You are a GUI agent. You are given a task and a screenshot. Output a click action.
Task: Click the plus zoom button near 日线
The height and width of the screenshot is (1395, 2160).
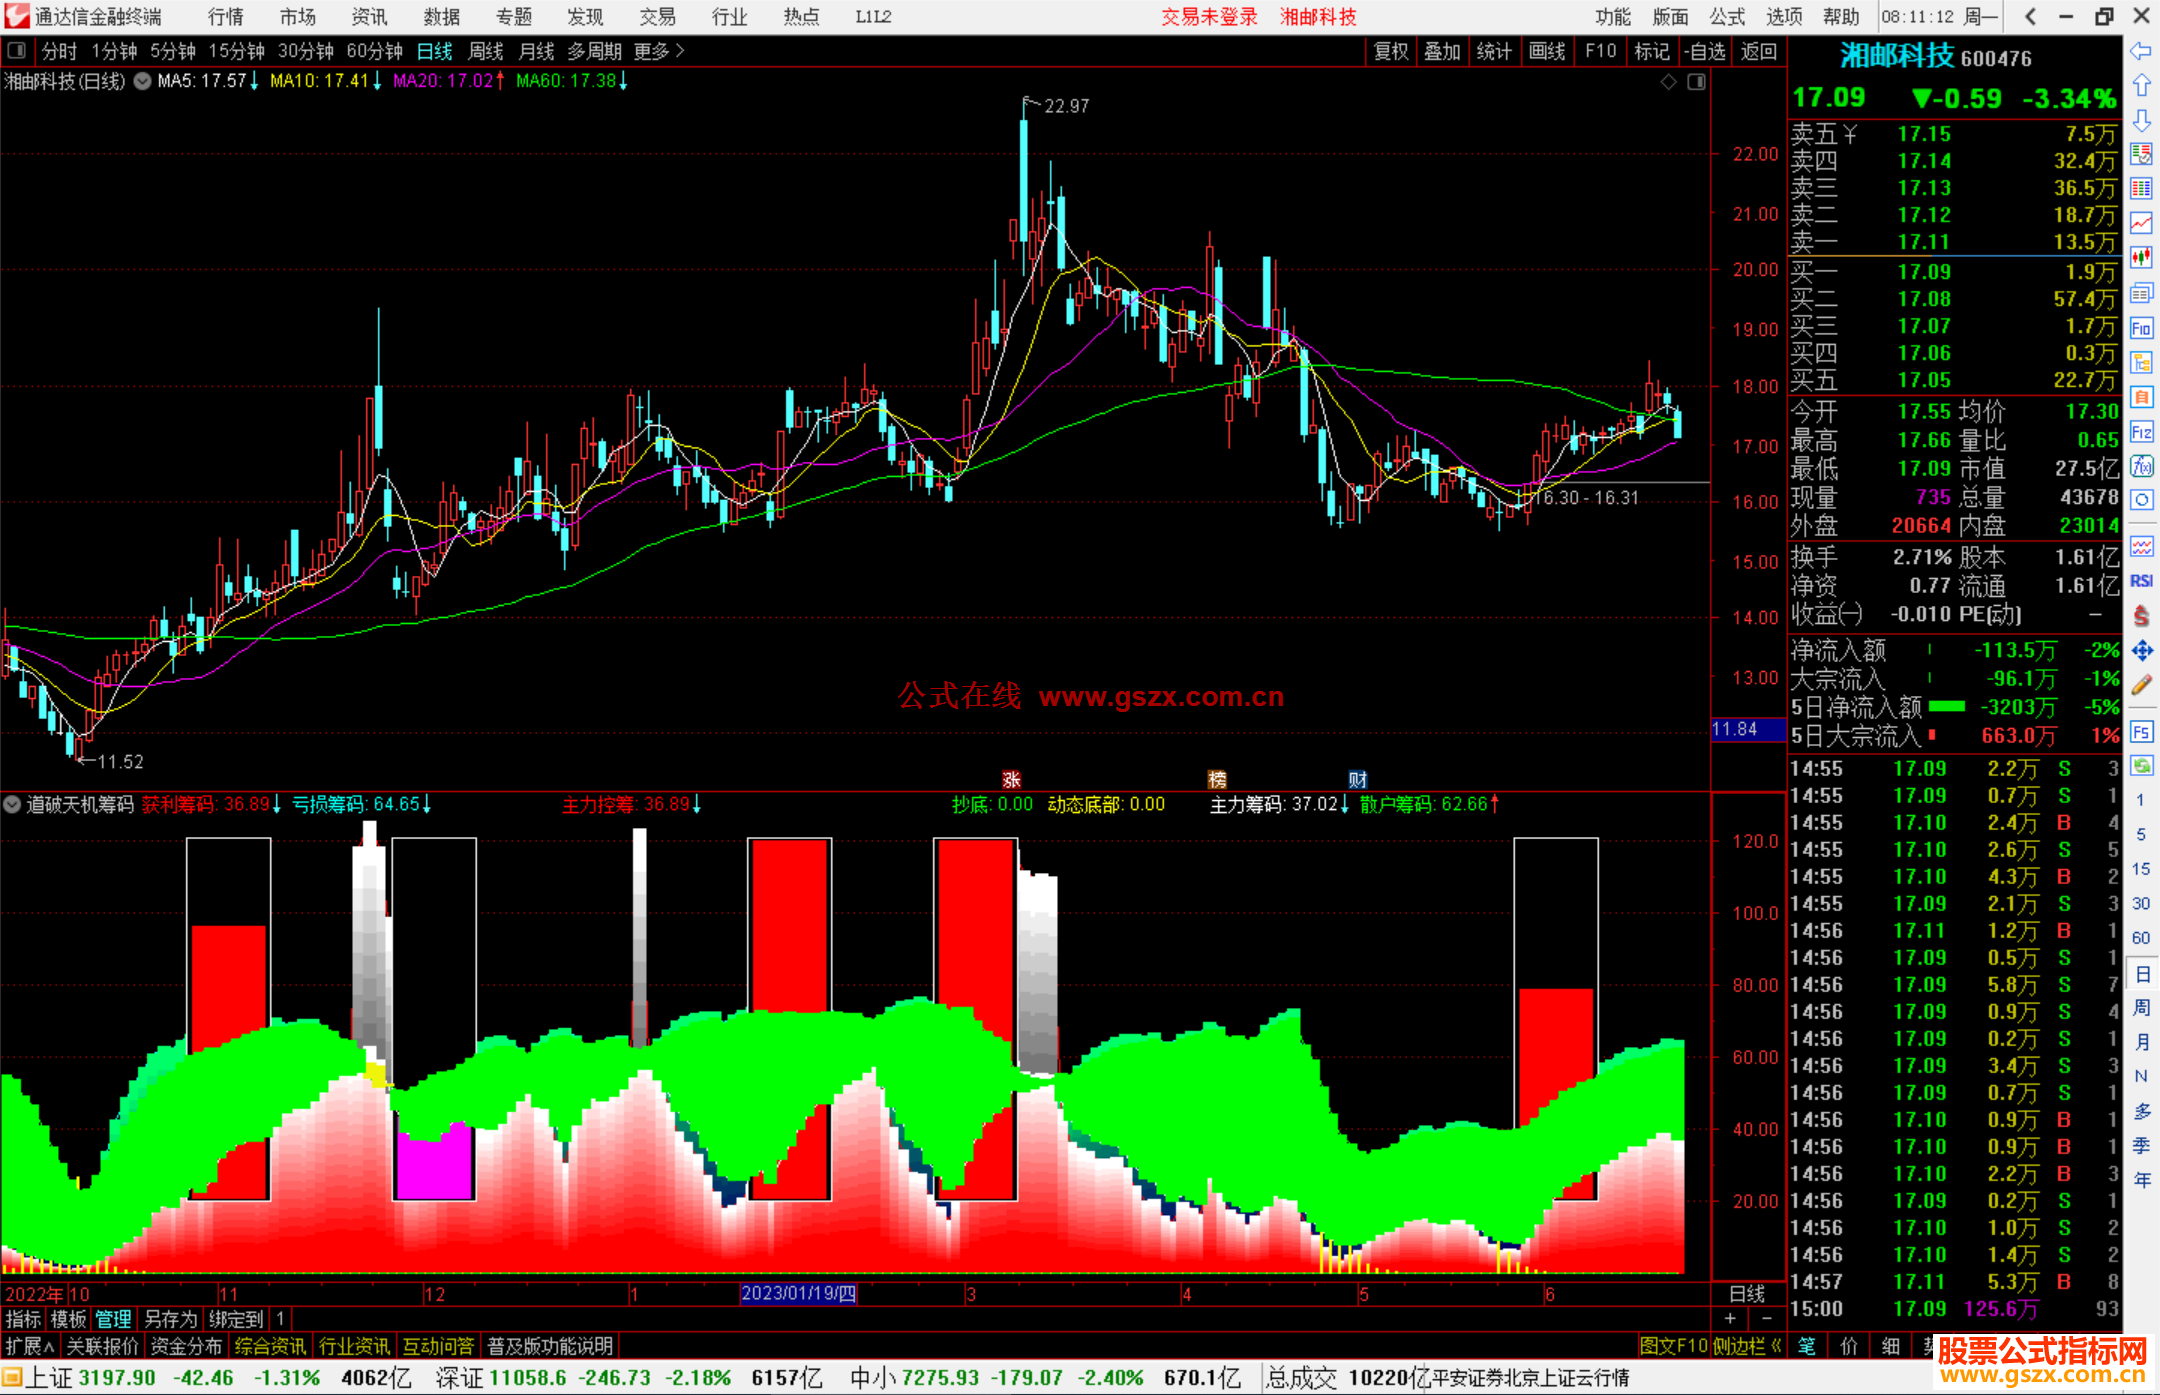click(1731, 1319)
